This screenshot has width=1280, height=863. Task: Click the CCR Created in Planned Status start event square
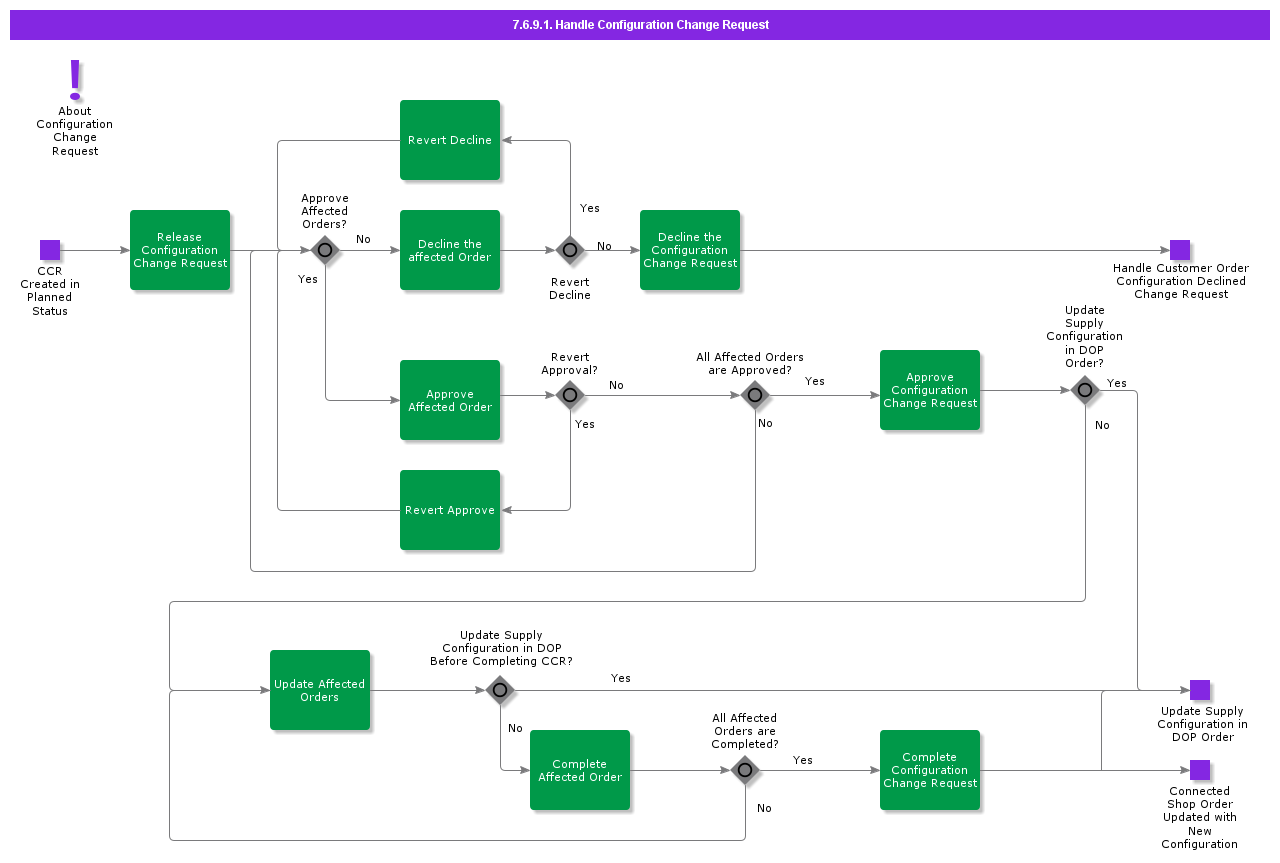pos(50,250)
